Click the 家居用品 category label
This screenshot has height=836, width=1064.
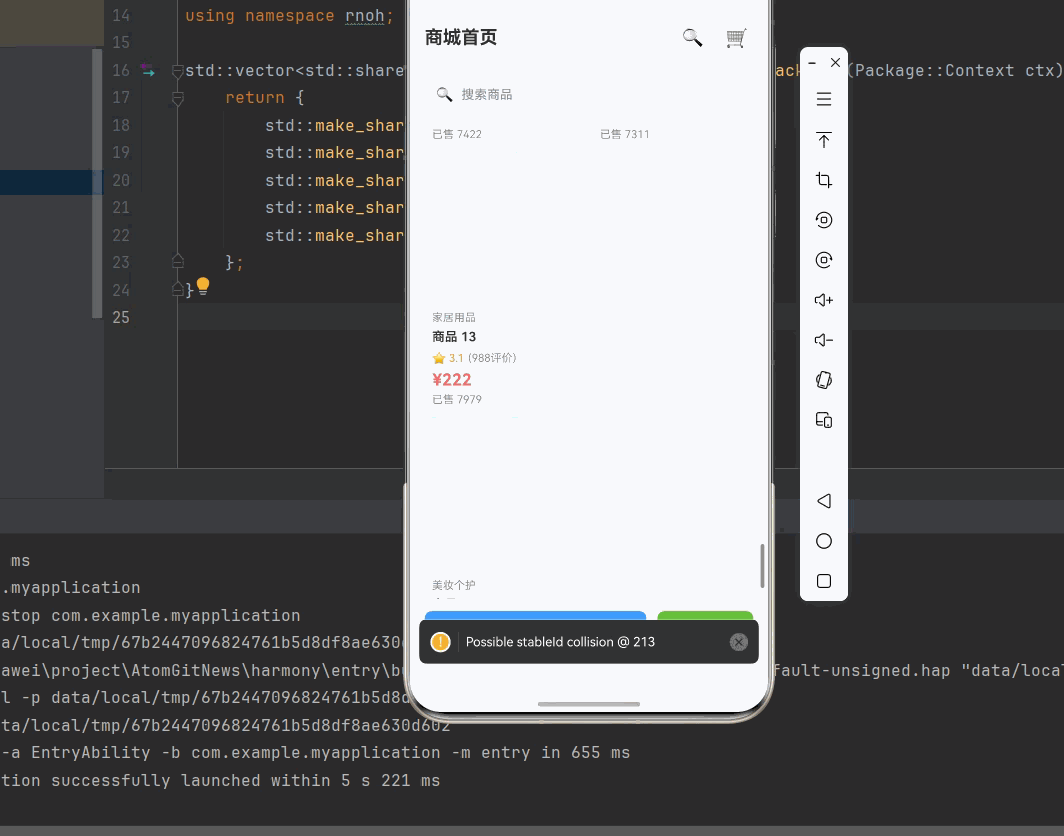453,317
